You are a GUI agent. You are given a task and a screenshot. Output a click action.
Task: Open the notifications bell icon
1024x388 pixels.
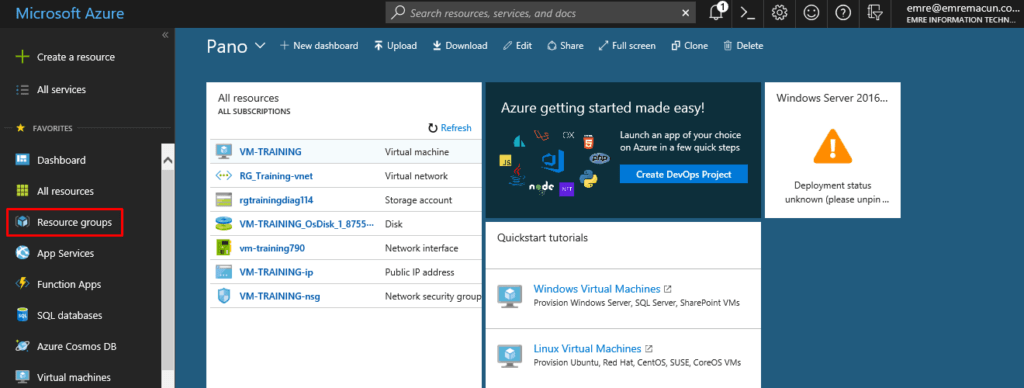pos(717,13)
